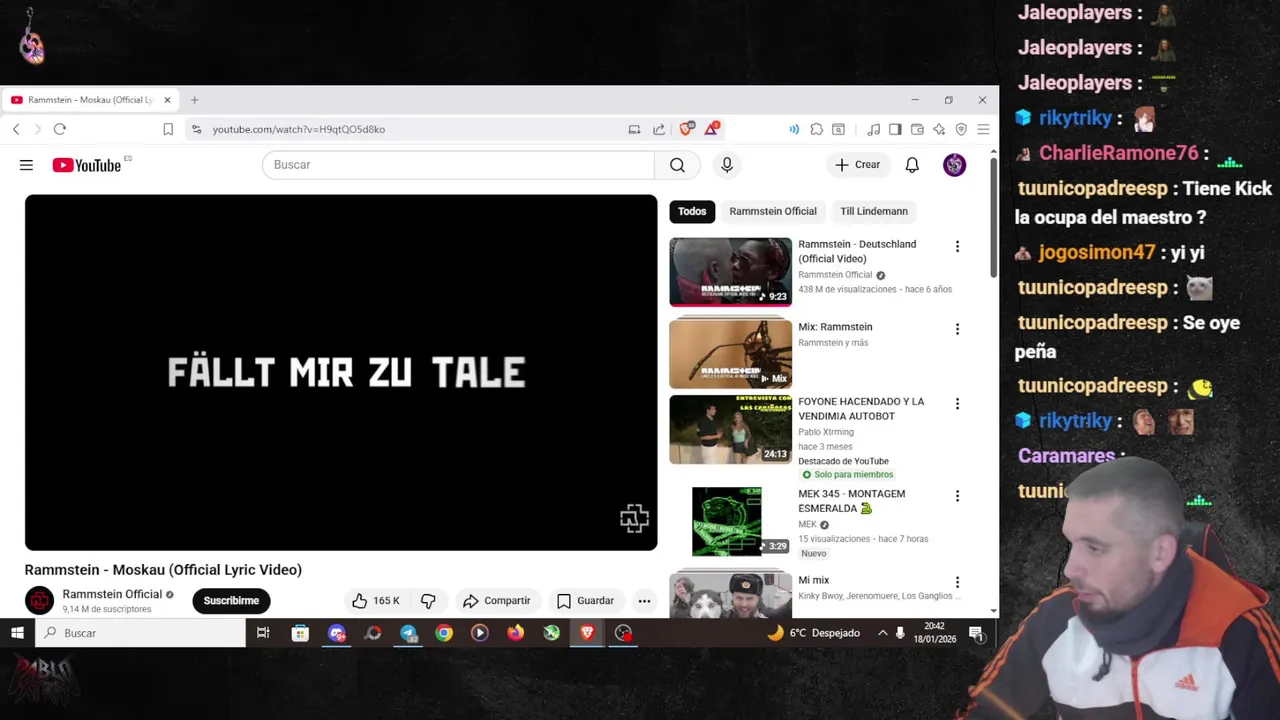
Task: Open Firefox from the taskbar
Action: click(515, 633)
